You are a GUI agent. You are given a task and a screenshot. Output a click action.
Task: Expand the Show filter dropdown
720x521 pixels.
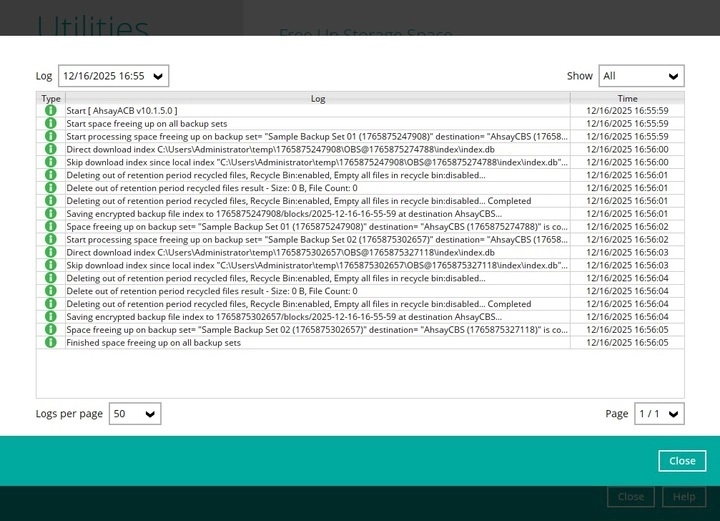tap(641, 76)
